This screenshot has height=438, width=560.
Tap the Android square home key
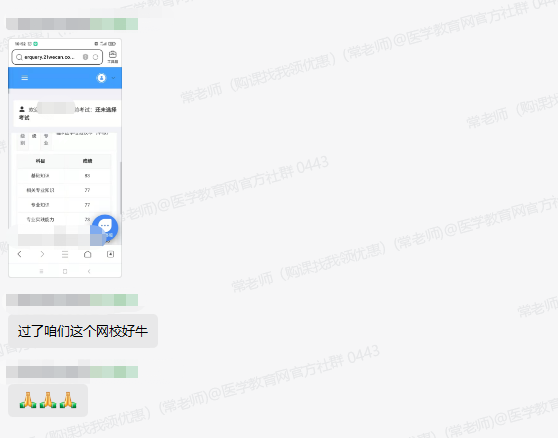tap(65, 271)
